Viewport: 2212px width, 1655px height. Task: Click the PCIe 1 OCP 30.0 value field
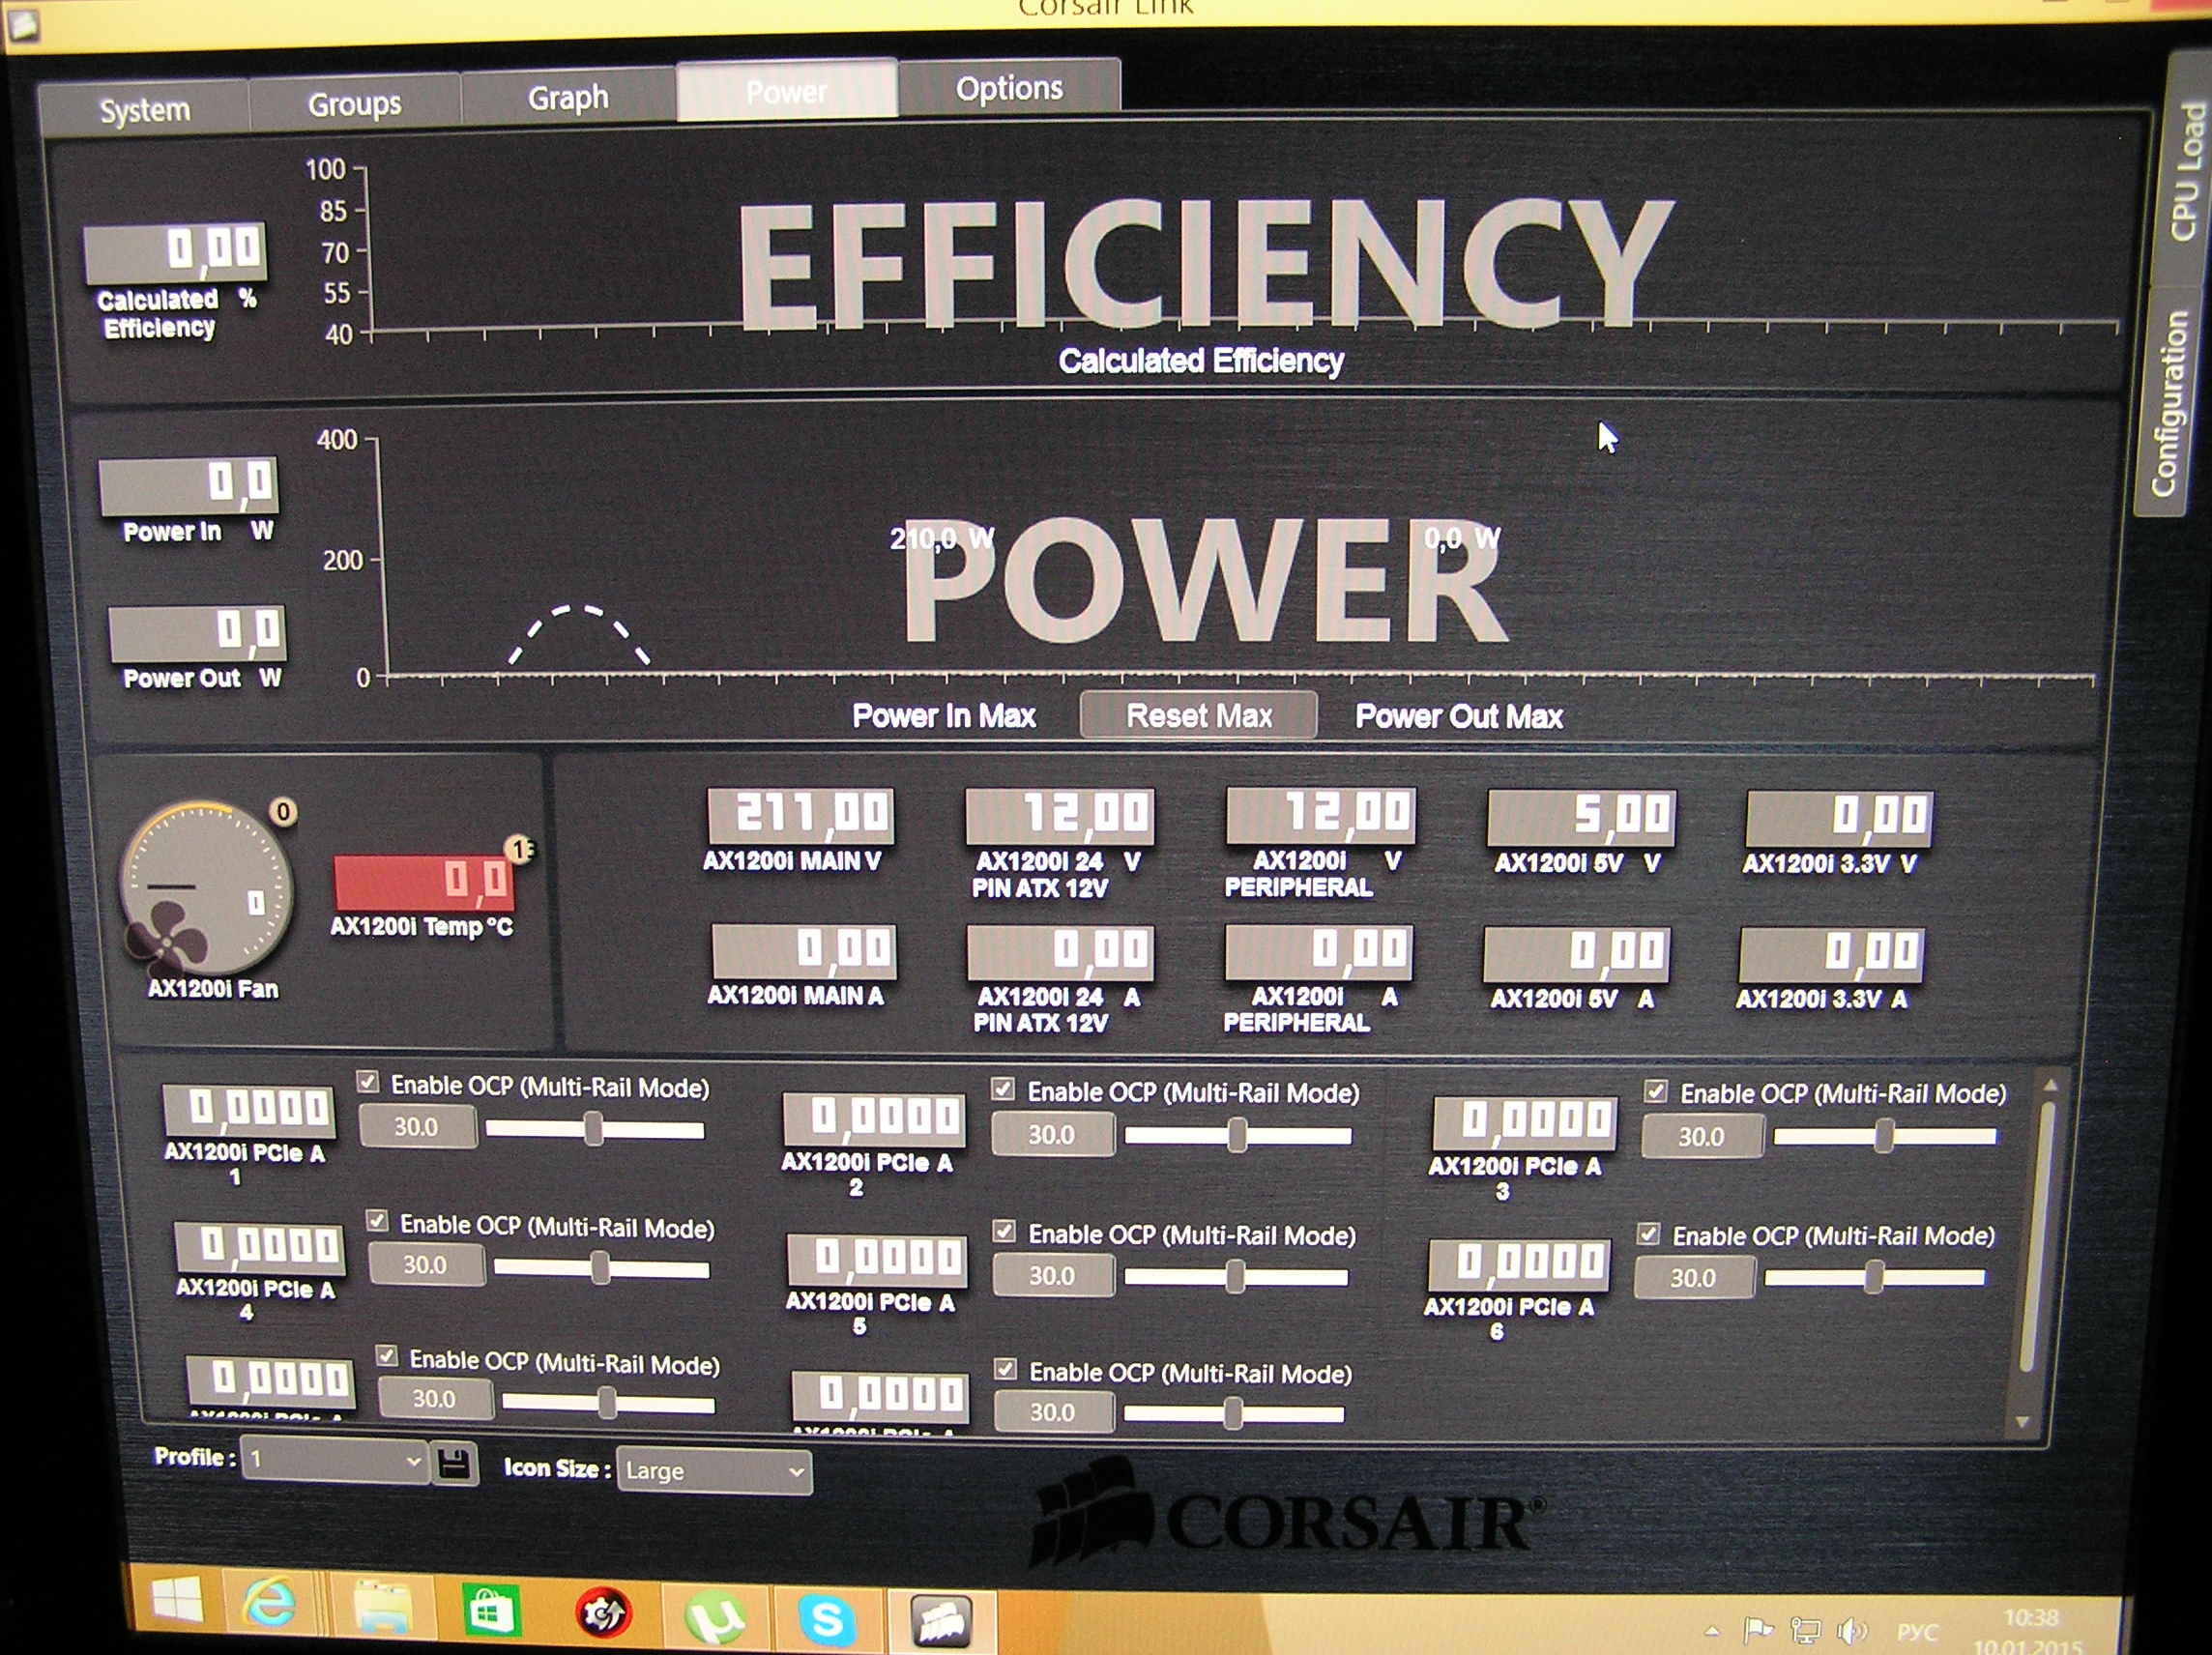(417, 1127)
